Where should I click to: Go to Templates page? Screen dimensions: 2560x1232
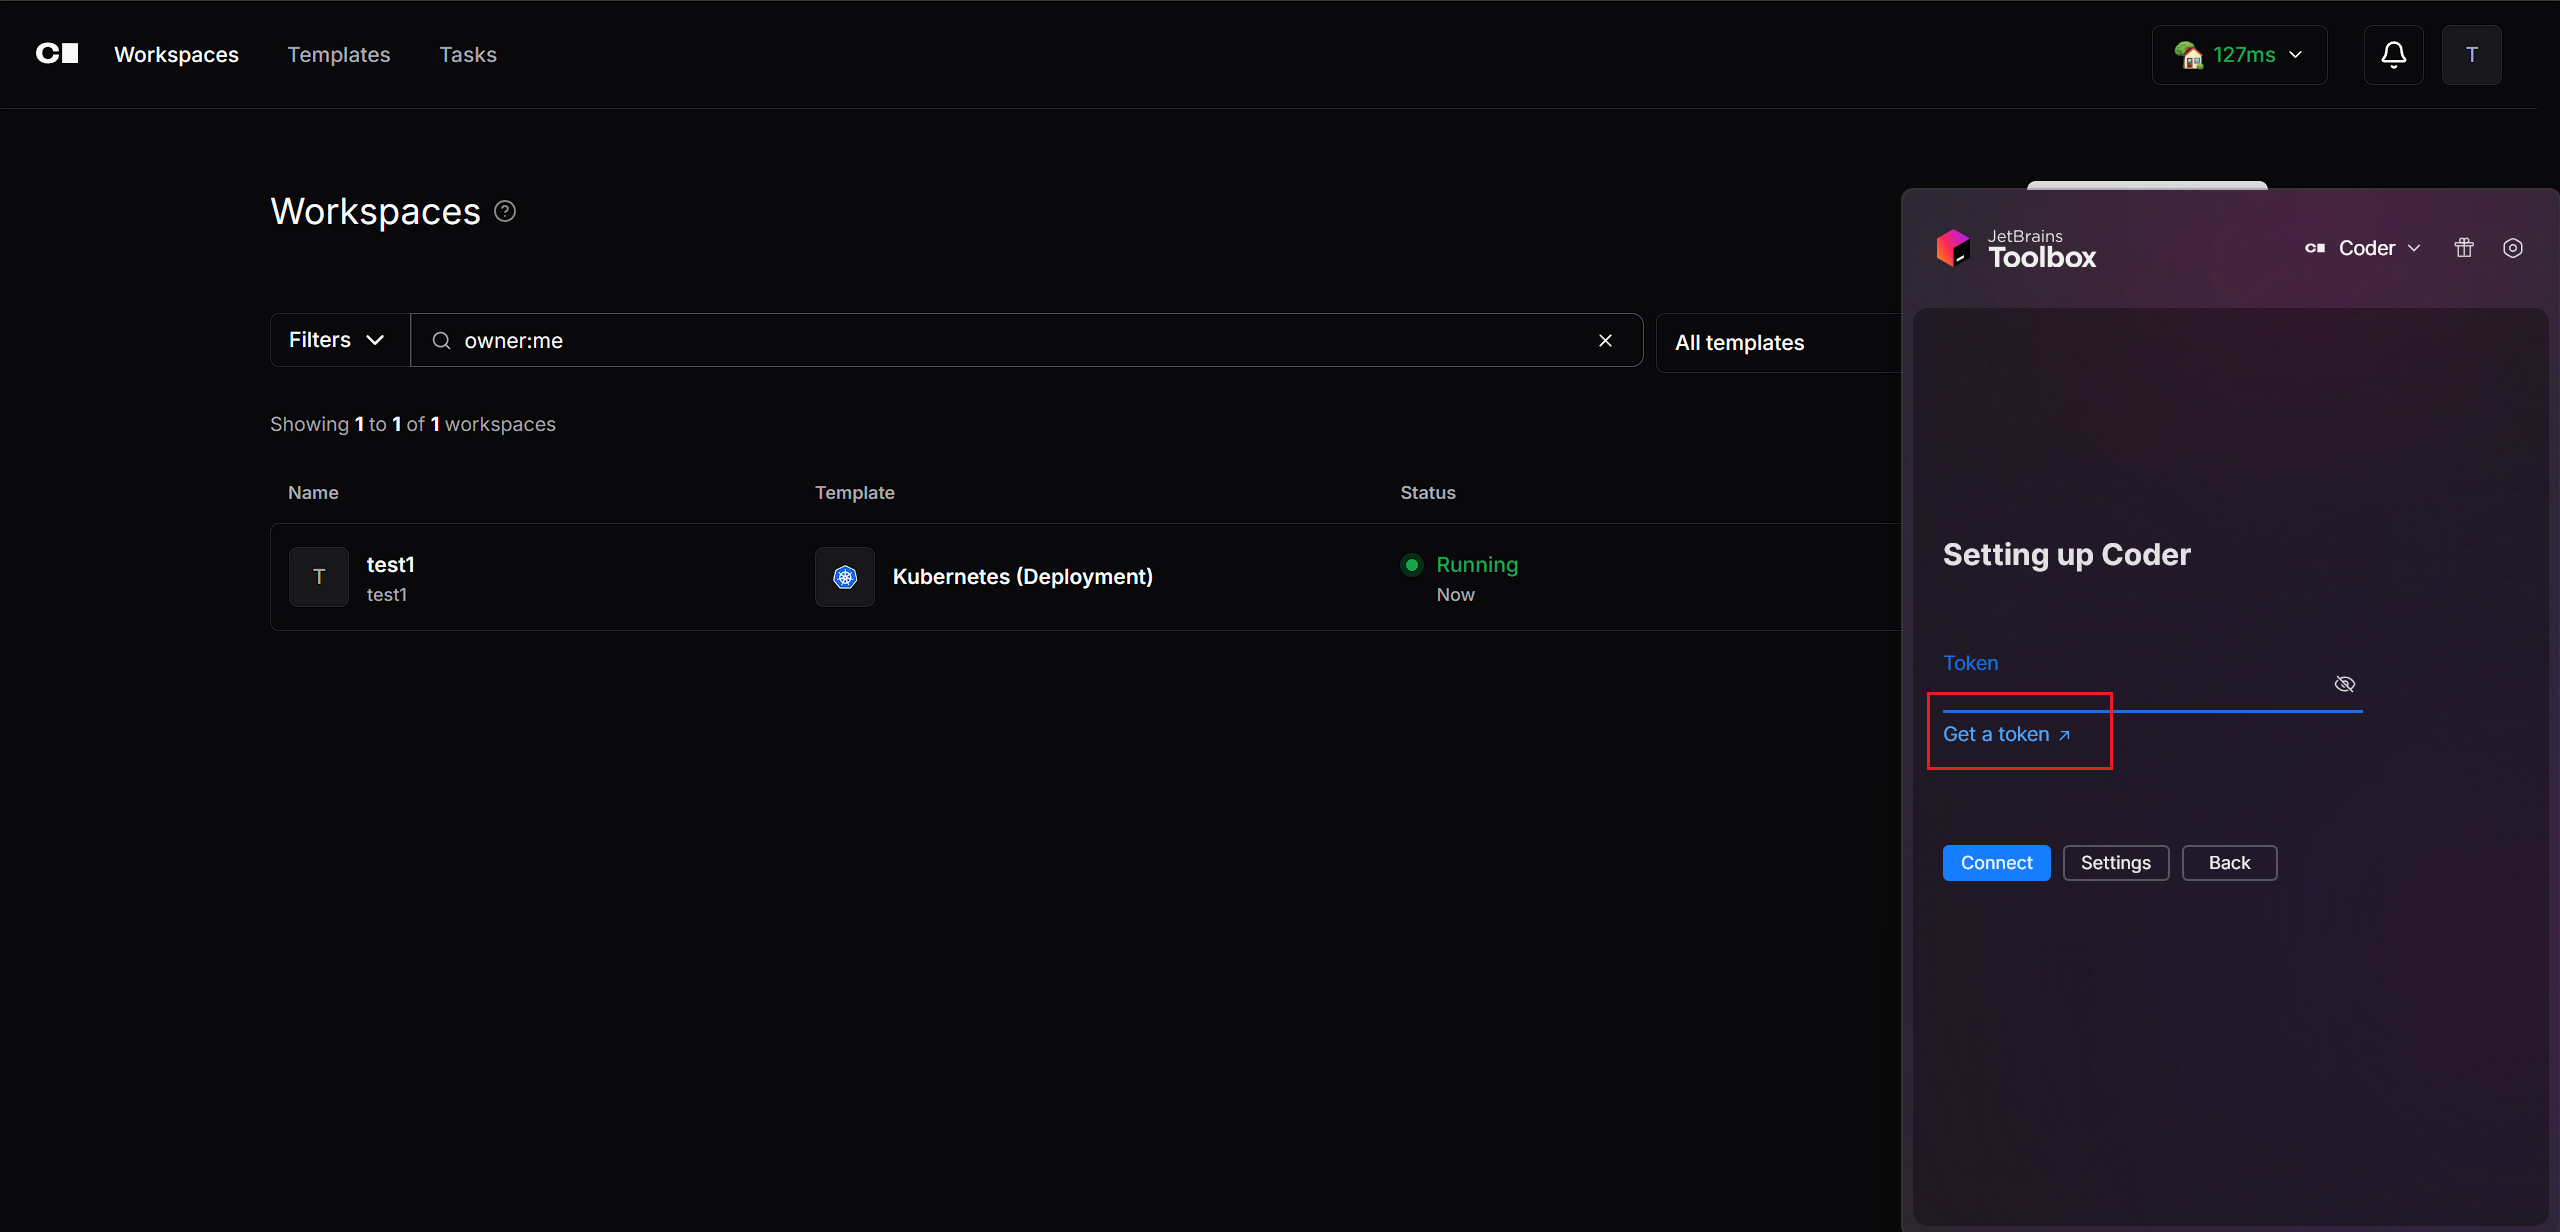[x=339, y=55]
